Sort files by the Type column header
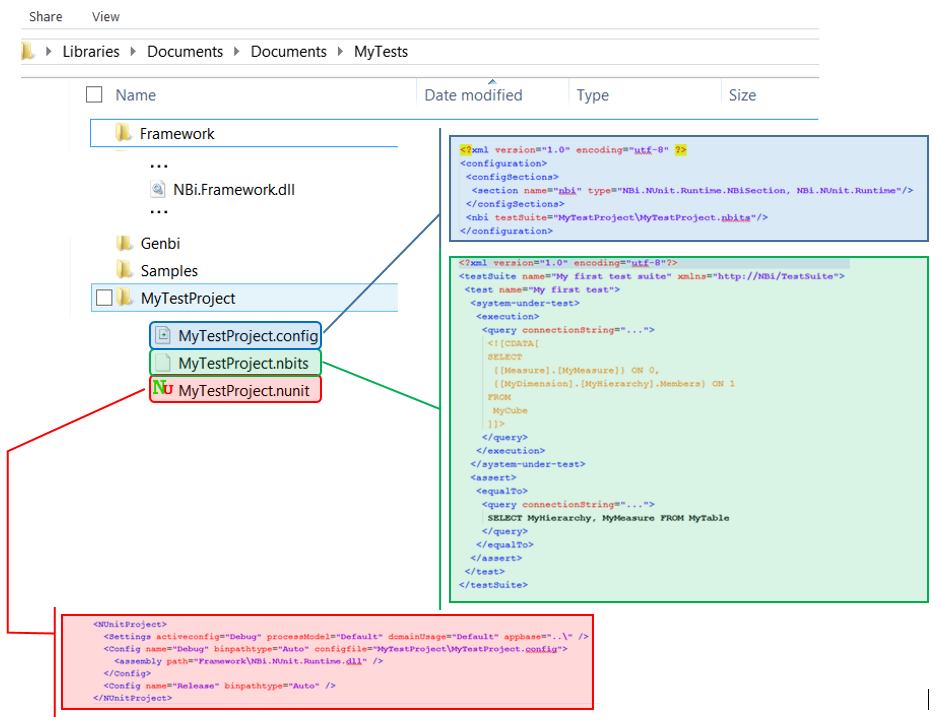Image resolution: width=939 pixels, height=723 pixels. pyautogui.click(x=592, y=95)
